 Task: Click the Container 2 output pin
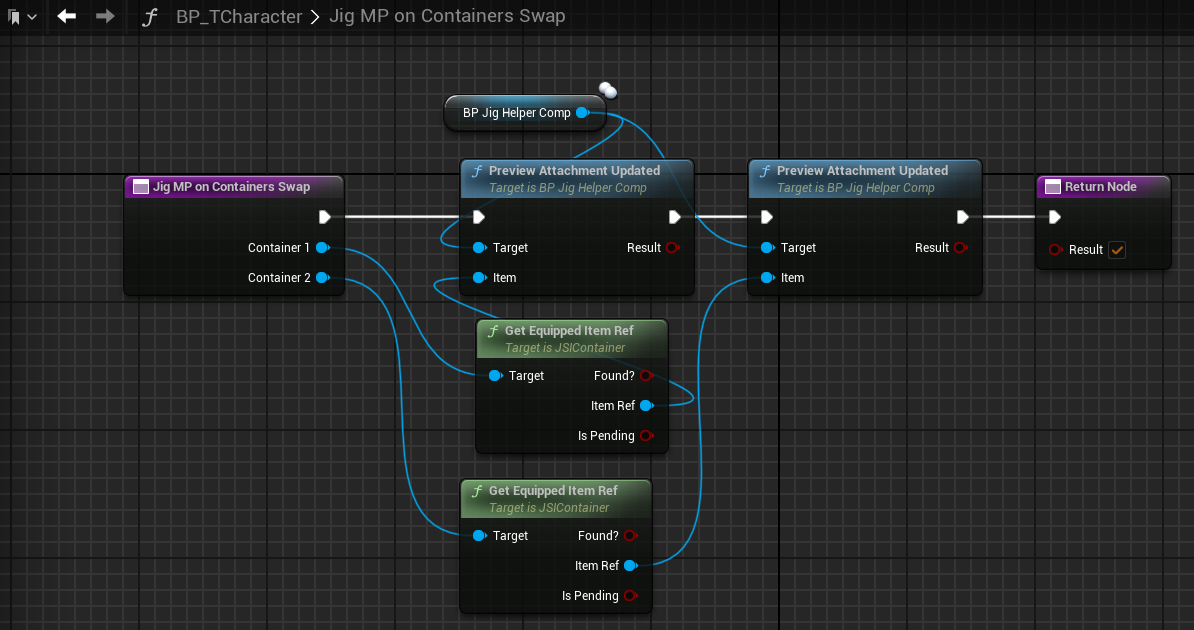coord(323,277)
